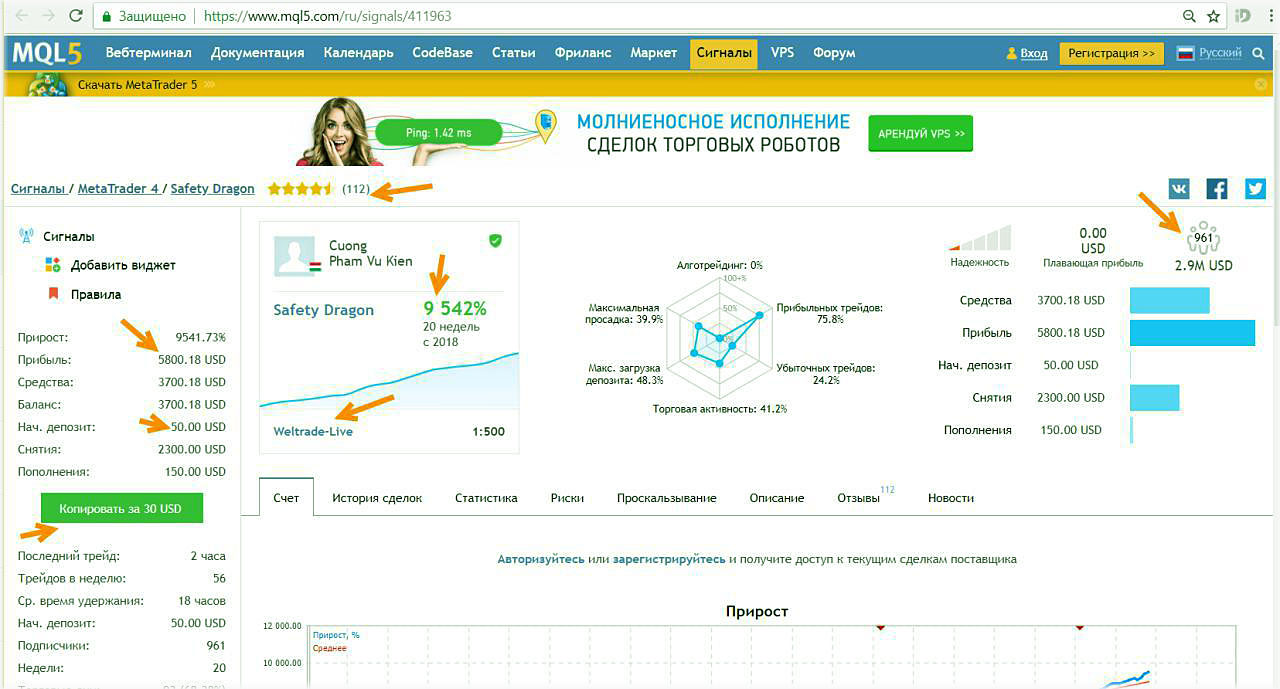The width and height of the screenshot is (1280, 689).
Task: Bookmark page with browser star icon
Action: [x=1214, y=16]
